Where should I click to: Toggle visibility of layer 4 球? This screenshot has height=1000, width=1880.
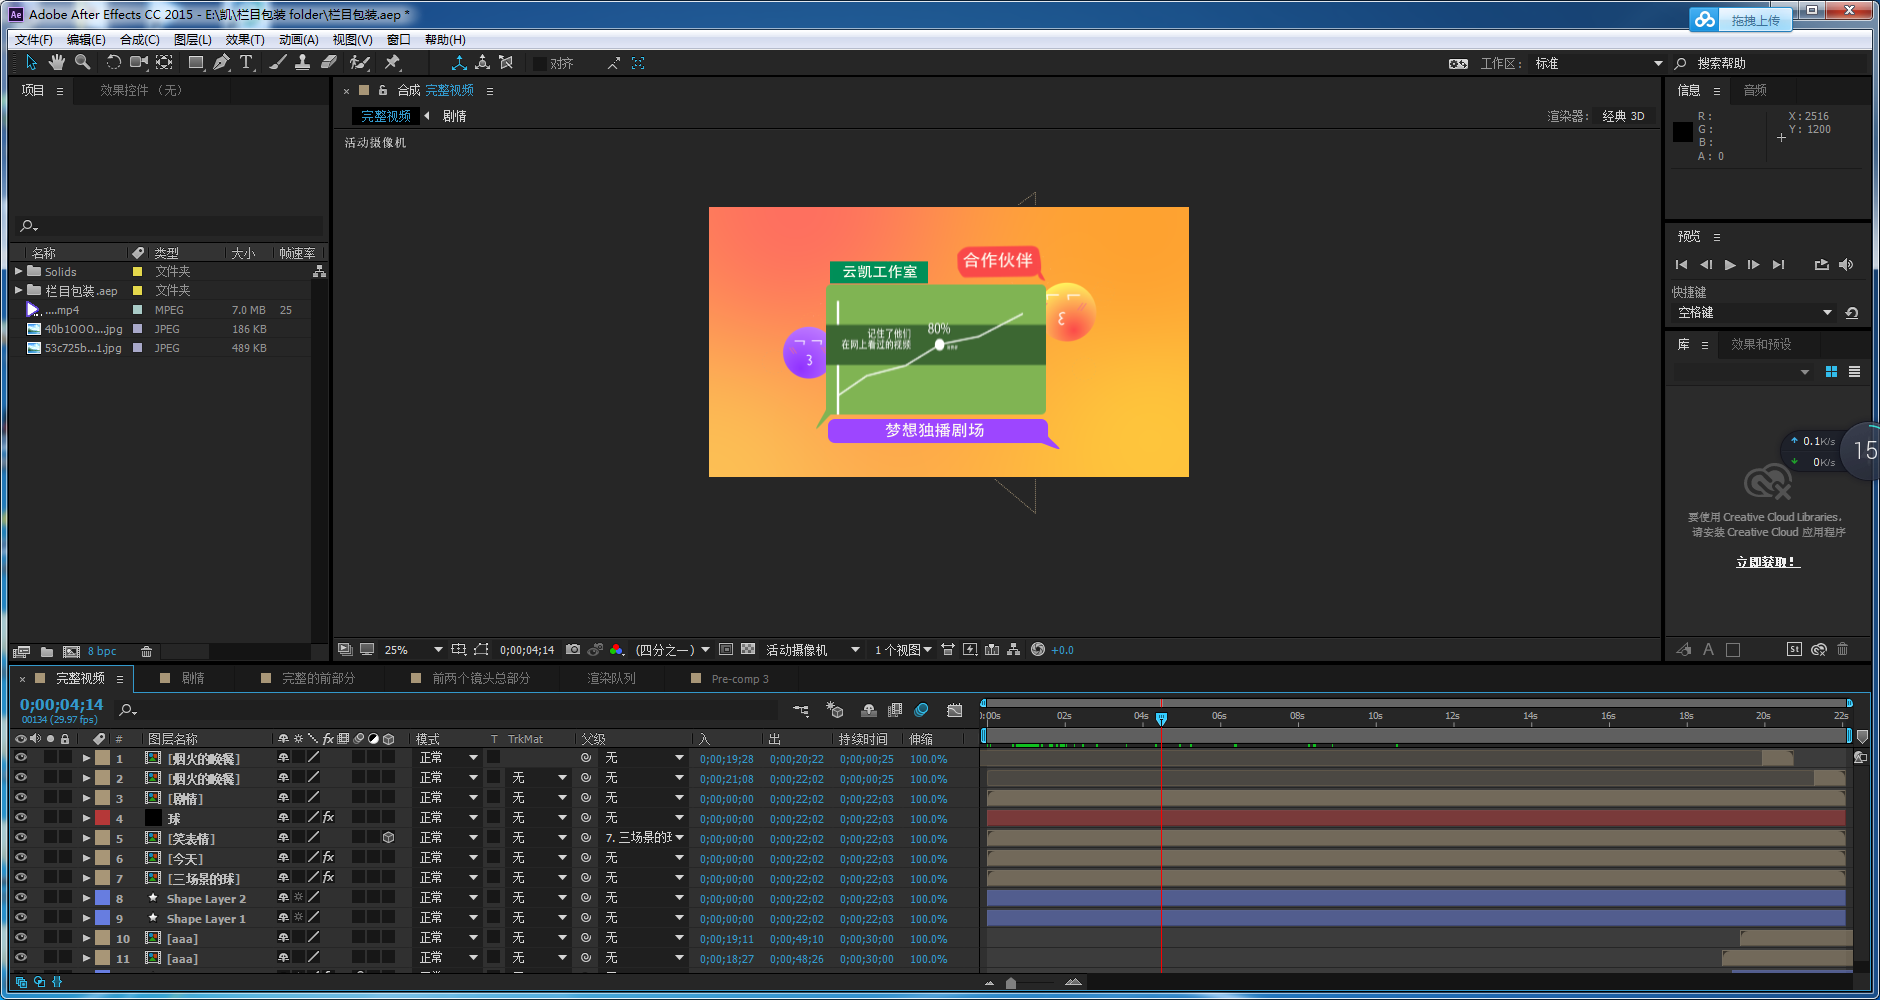[x=20, y=818]
